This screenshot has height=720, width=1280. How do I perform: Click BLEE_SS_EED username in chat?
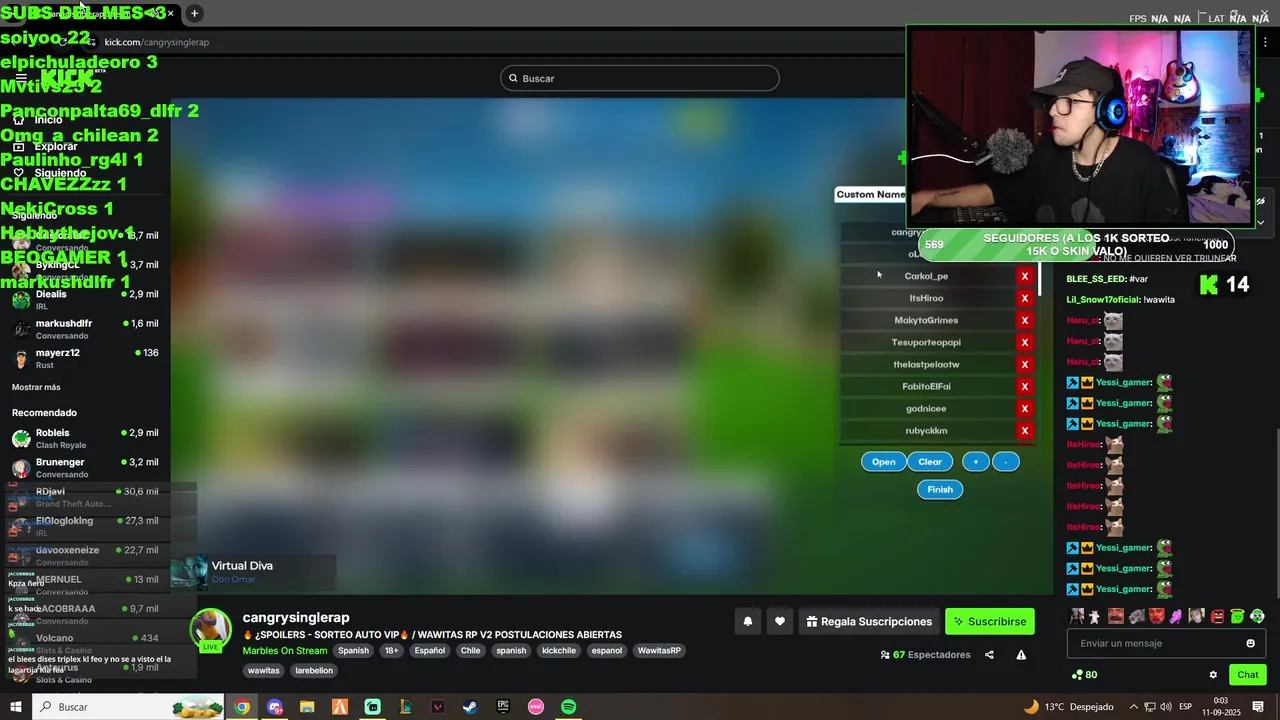1096,279
